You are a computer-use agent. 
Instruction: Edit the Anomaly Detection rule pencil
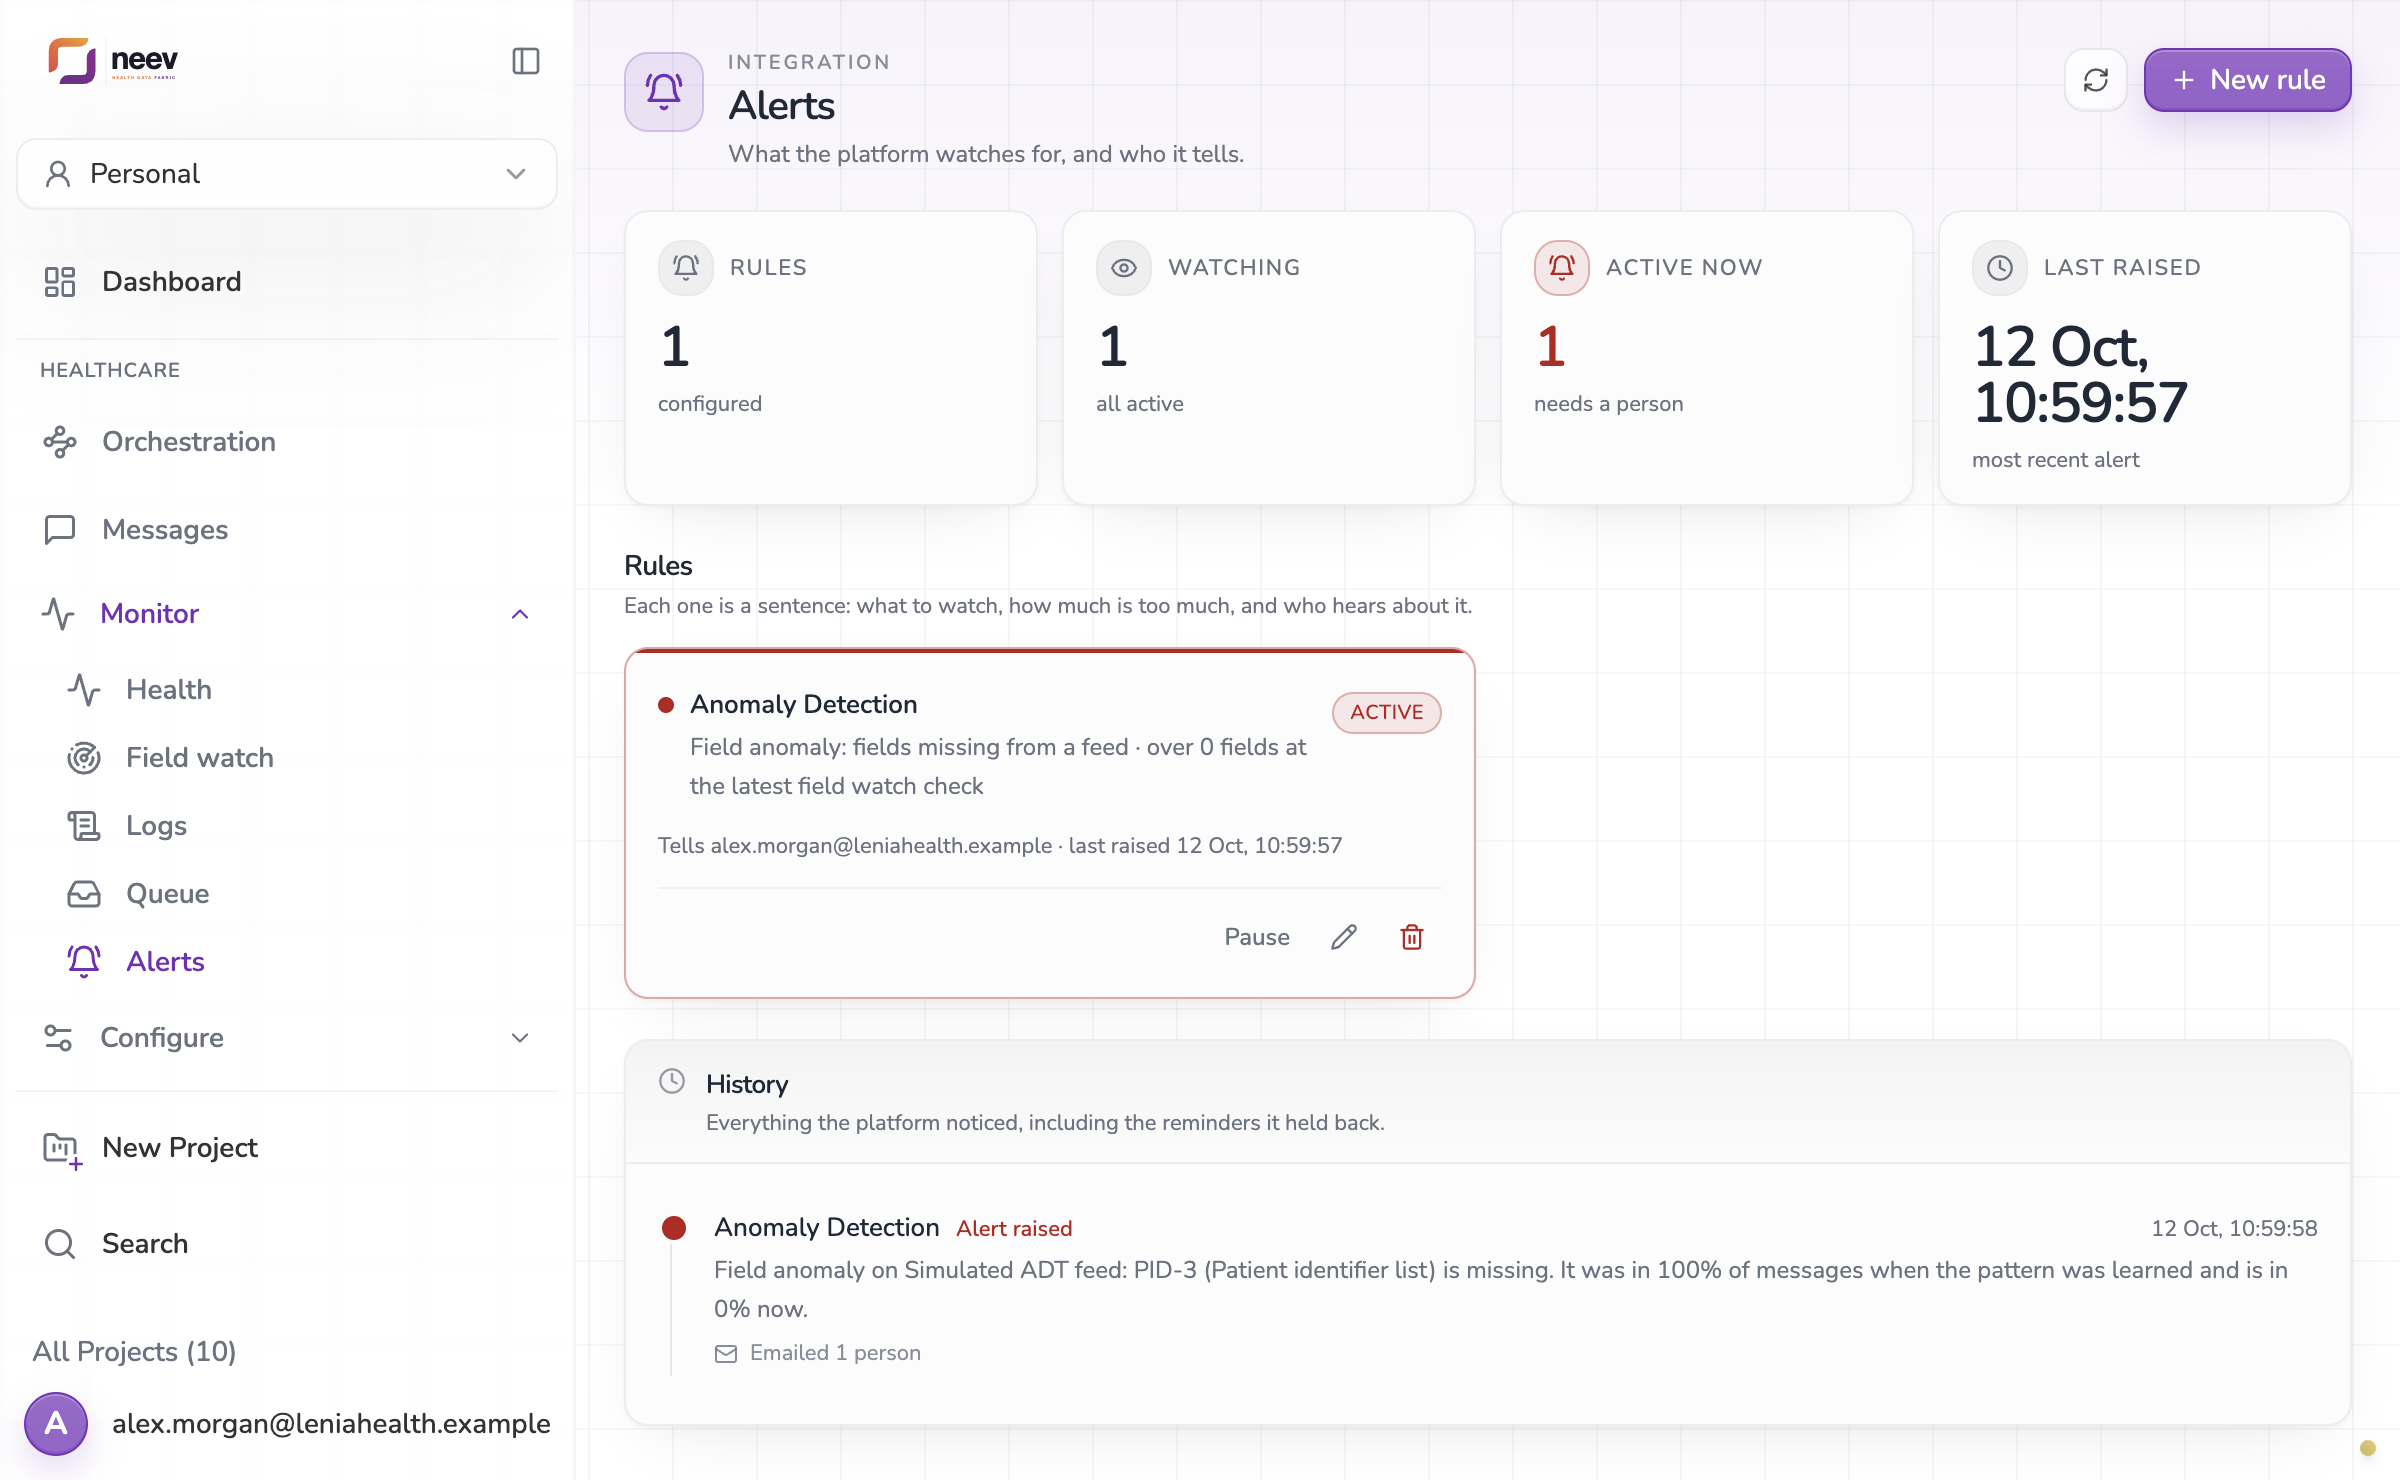1344,938
